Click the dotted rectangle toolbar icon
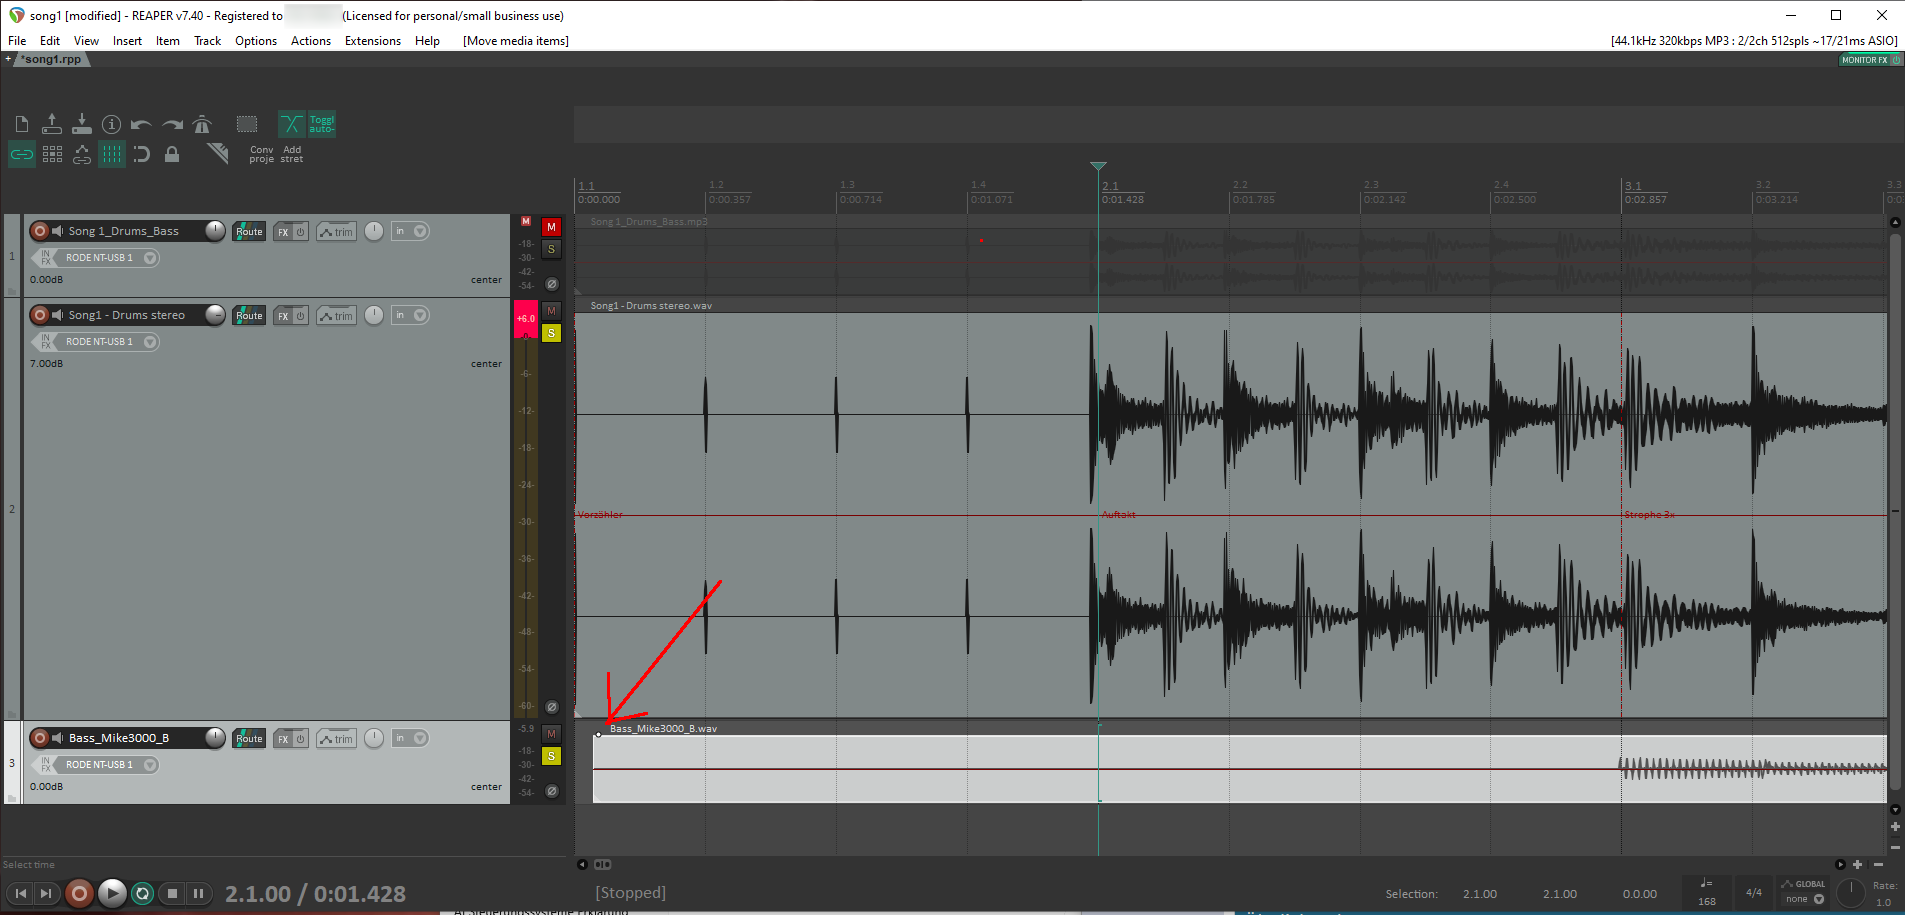The height and width of the screenshot is (915, 1905). [x=247, y=124]
